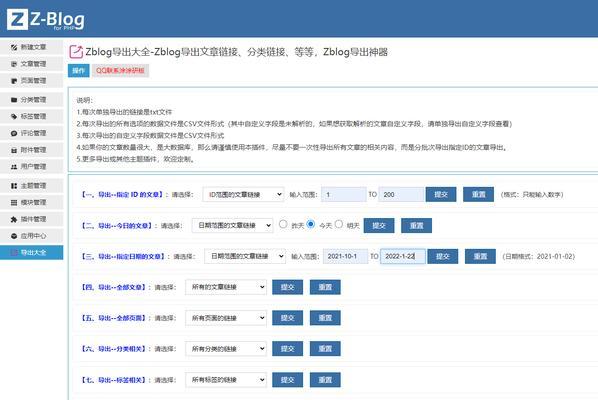Expand the 所有页面的链接 dropdown
The width and height of the screenshot is (598, 400).
tap(226, 318)
